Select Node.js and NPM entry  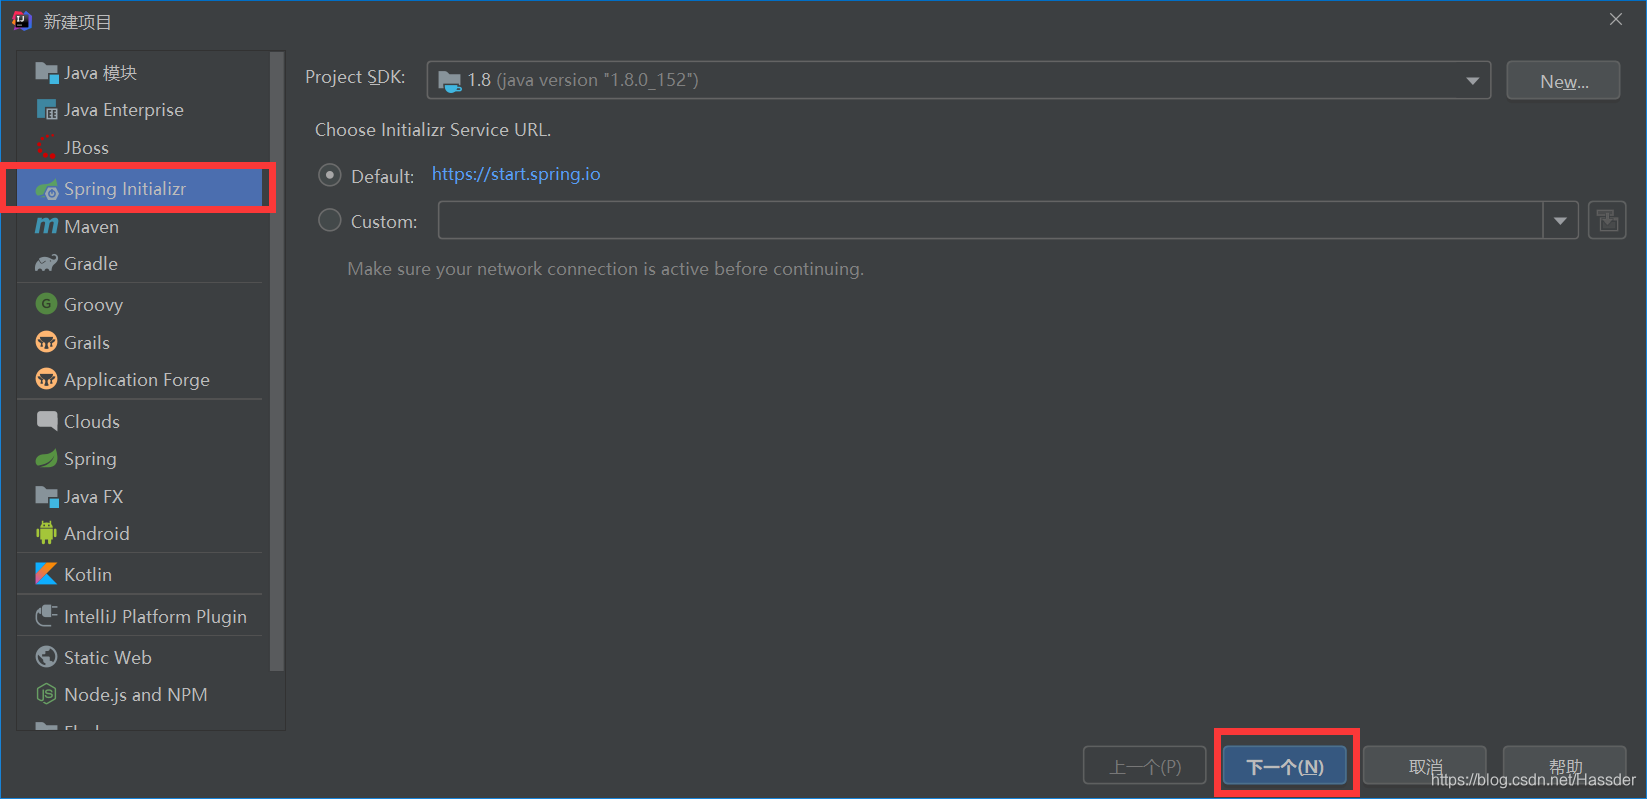tap(140, 694)
